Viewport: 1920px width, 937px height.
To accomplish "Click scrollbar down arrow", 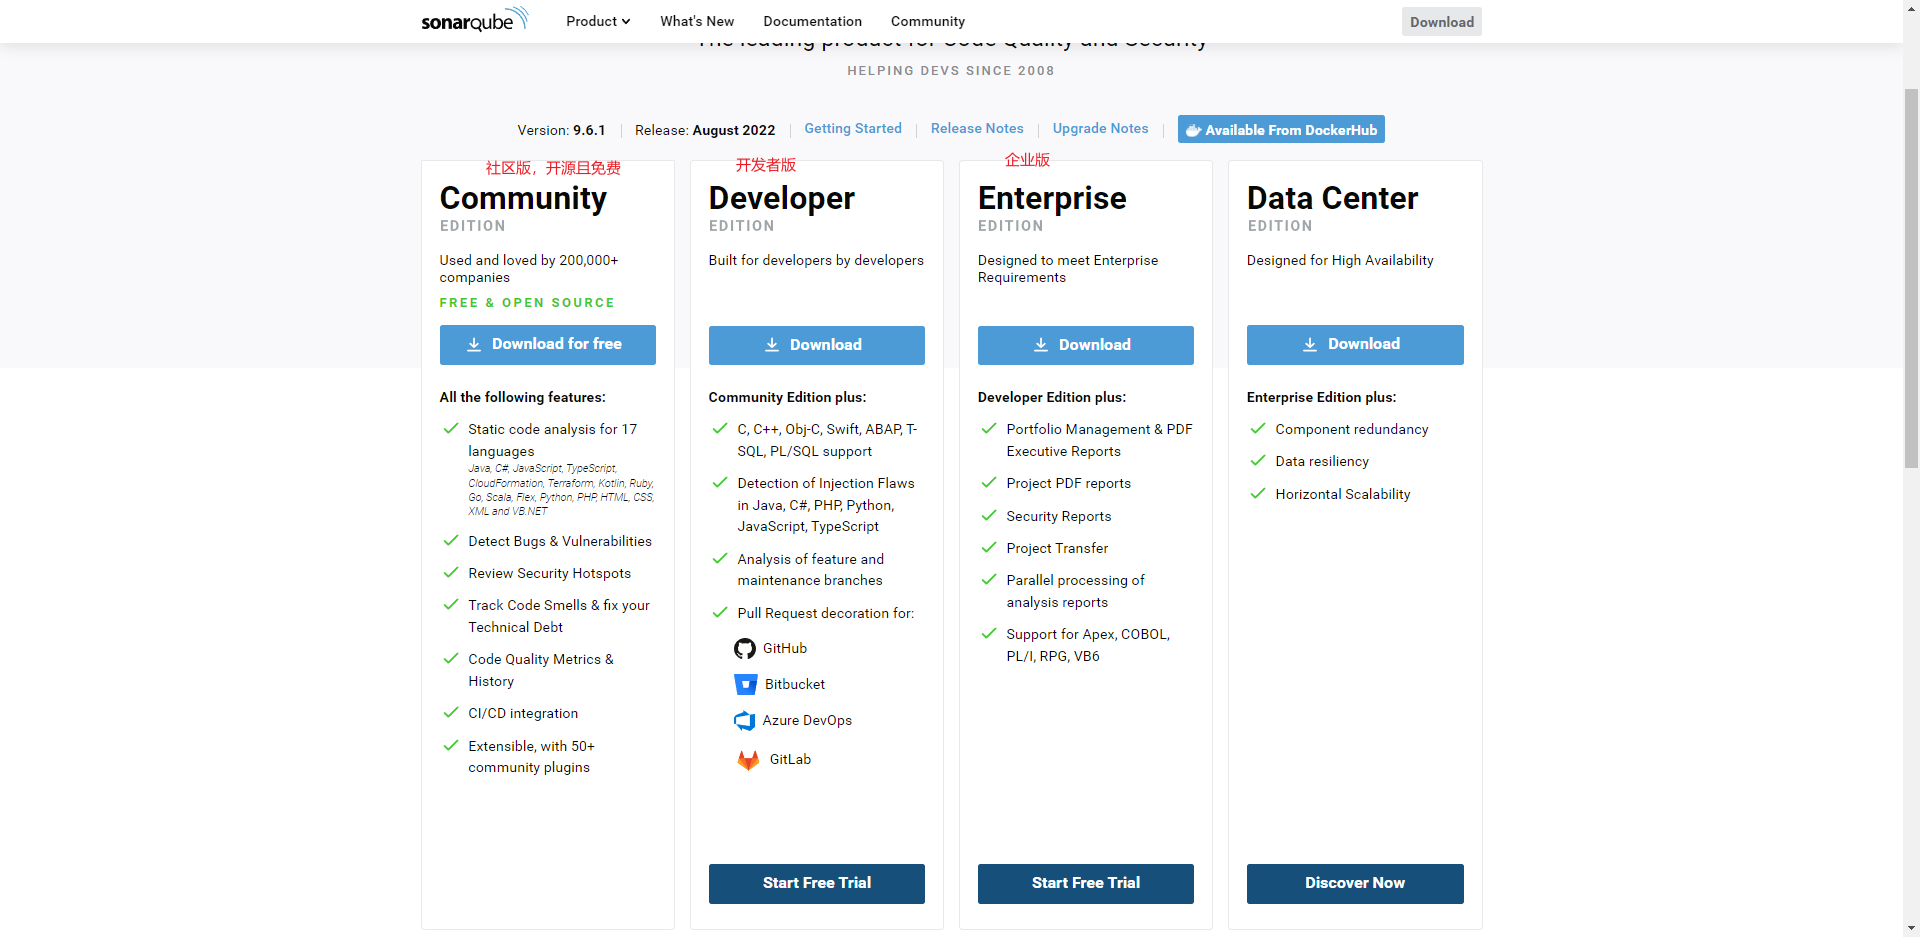I will click(x=1911, y=928).
